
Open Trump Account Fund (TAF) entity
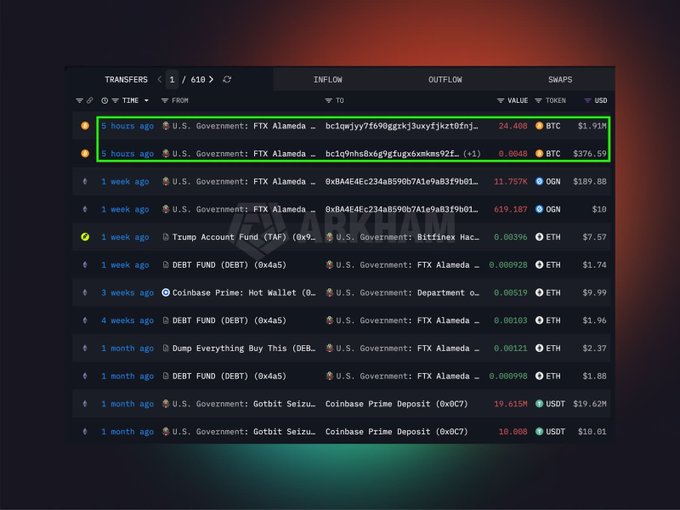(244, 237)
